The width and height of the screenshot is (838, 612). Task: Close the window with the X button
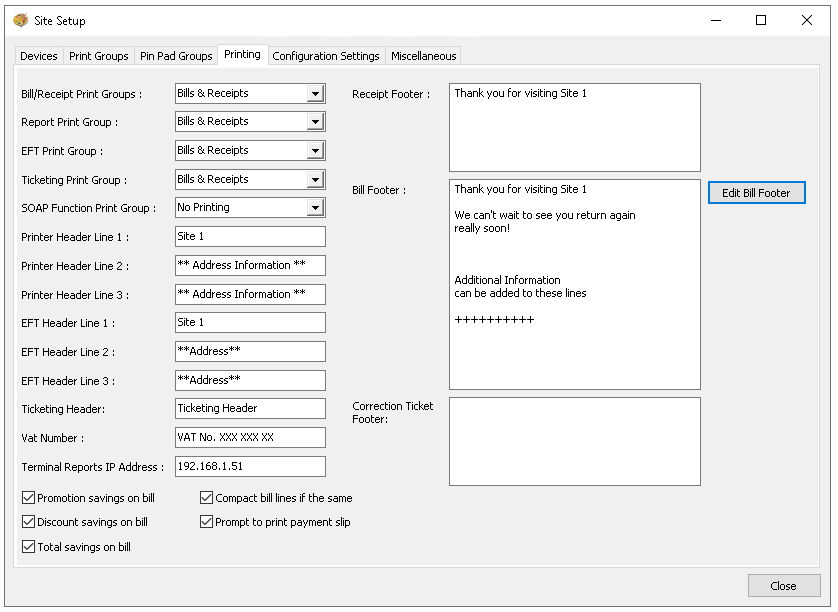[807, 20]
